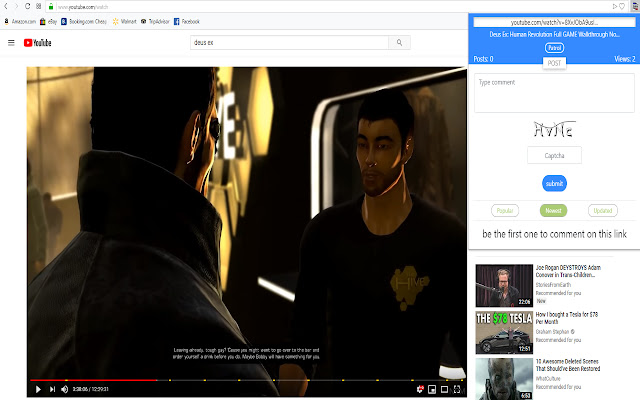Screen dimensions: 640x400
Task: Open the $78 Tesla video thumbnail
Action: (504, 333)
